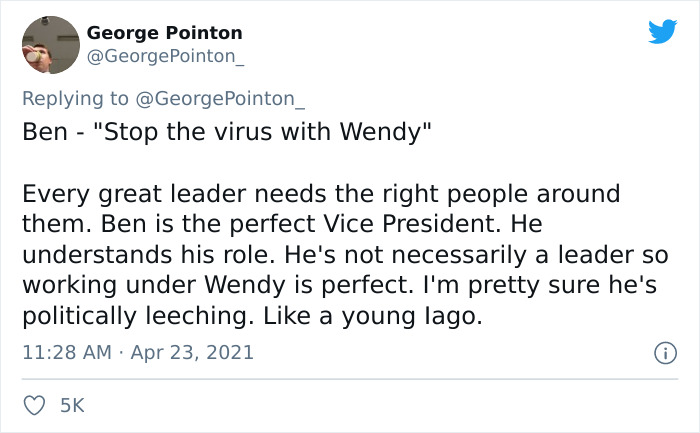This screenshot has height=433, width=700.
Task: Open the info circle icon
Action: coord(661,353)
